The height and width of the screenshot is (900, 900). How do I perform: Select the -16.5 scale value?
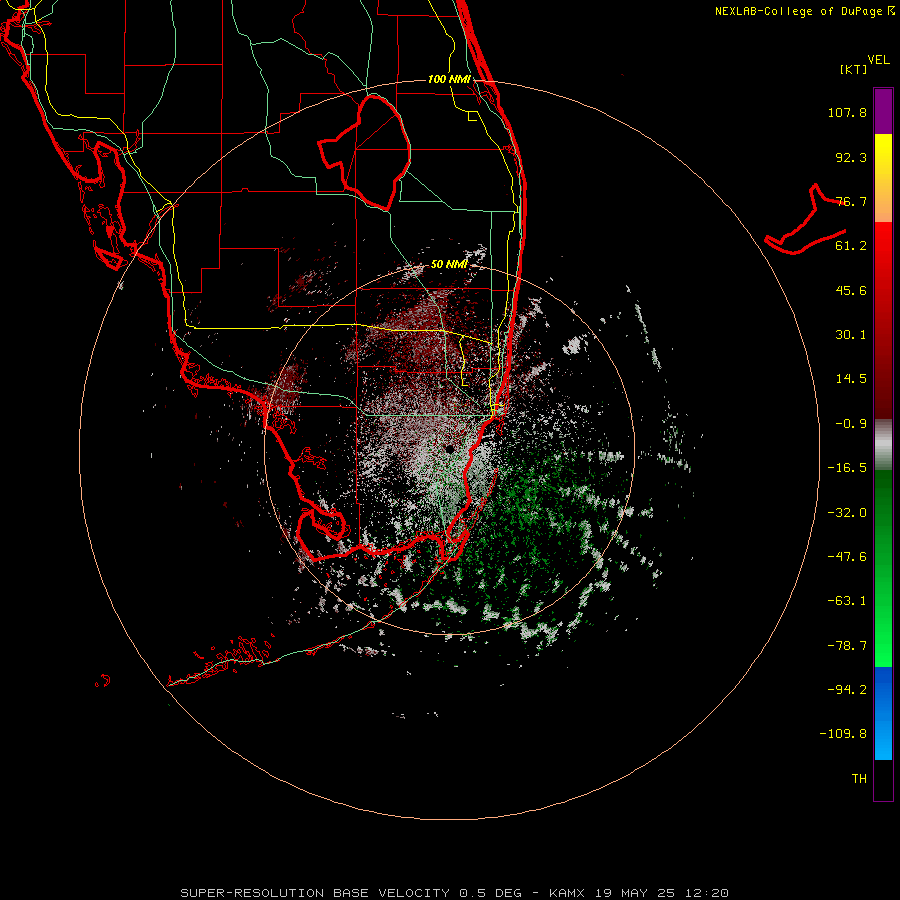tap(847, 468)
